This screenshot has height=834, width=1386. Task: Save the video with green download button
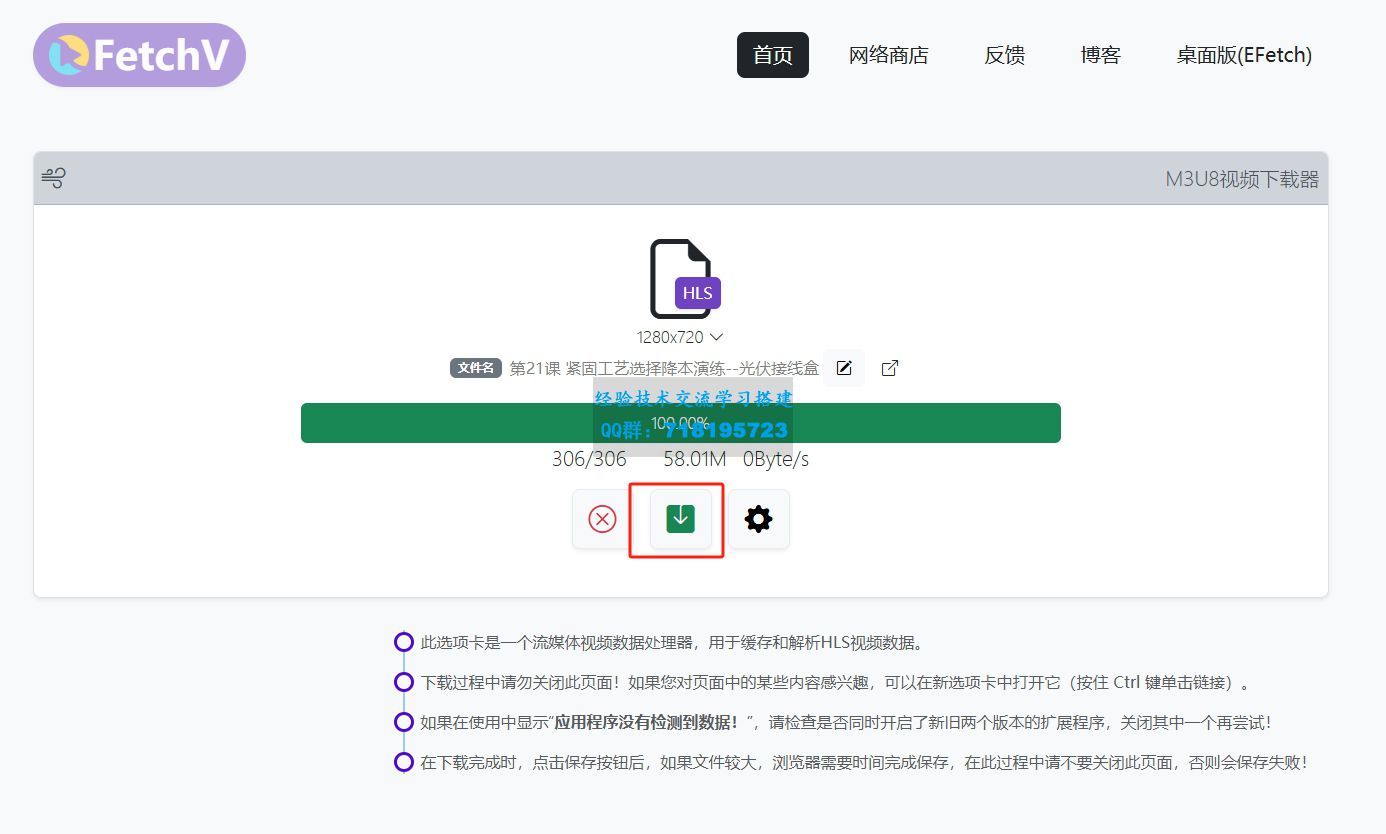680,519
